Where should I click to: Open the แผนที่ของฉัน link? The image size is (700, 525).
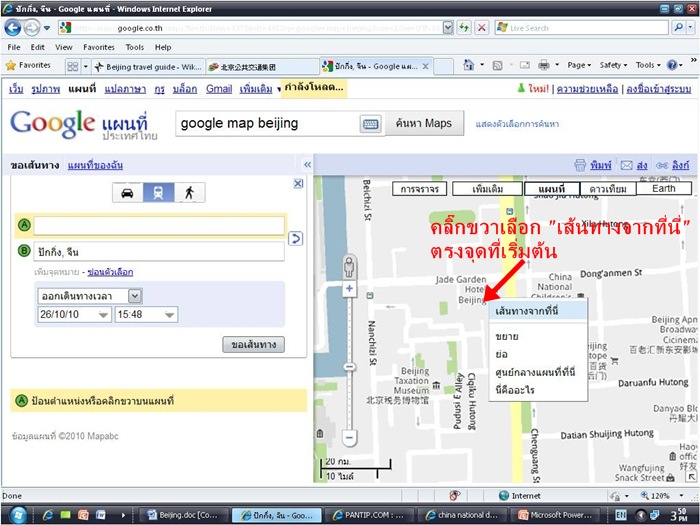(x=95, y=165)
